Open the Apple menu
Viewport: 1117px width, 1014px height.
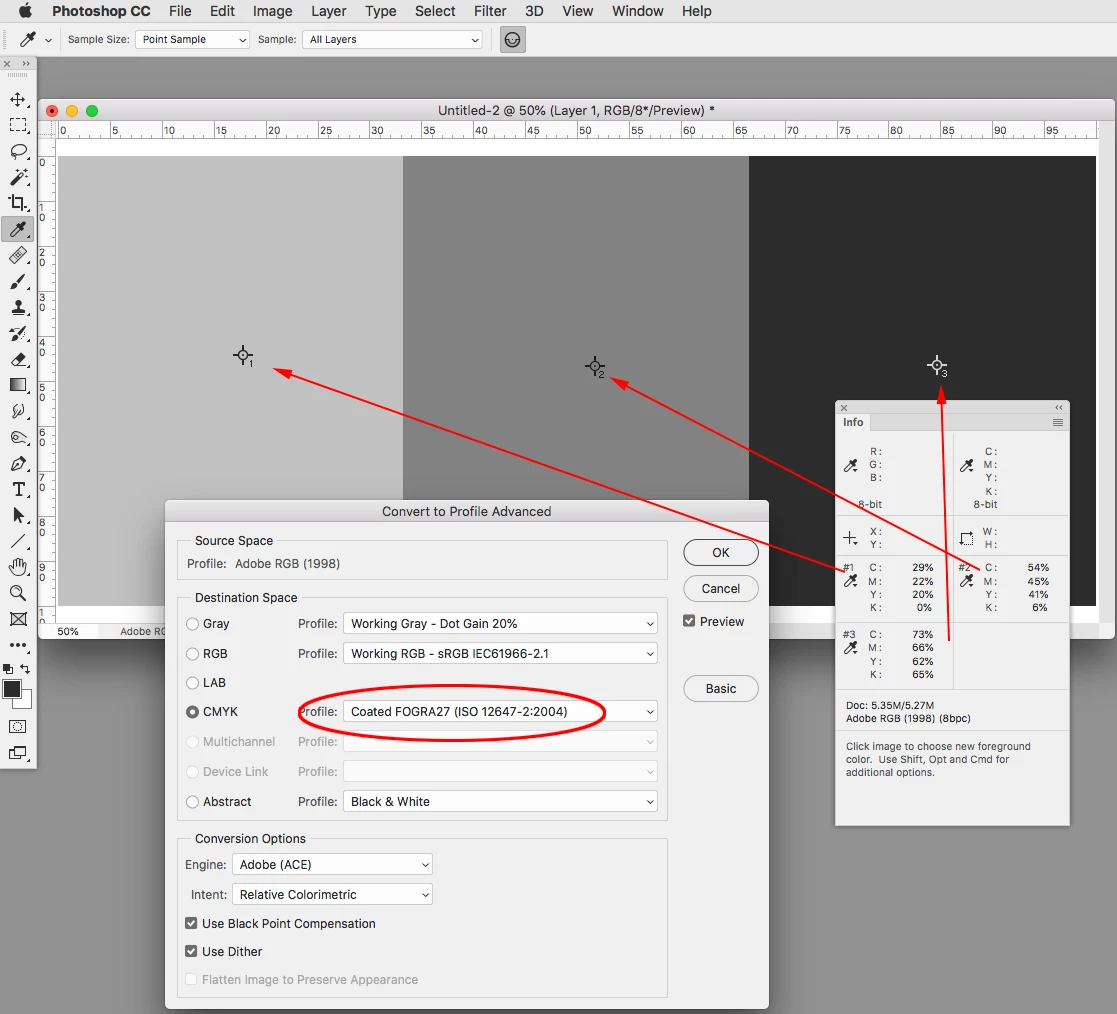(x=25, y=11)
